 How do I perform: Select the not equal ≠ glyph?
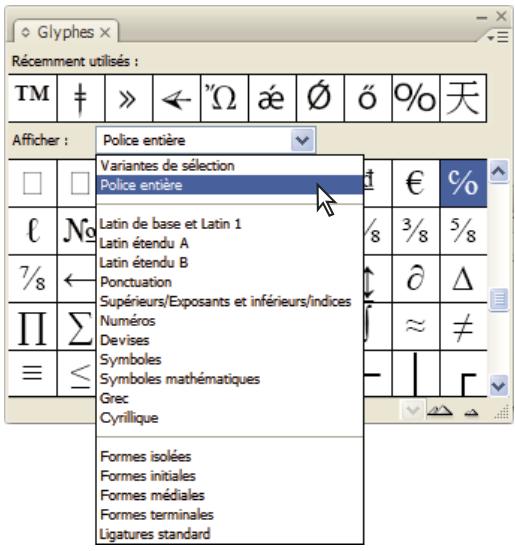463,326
